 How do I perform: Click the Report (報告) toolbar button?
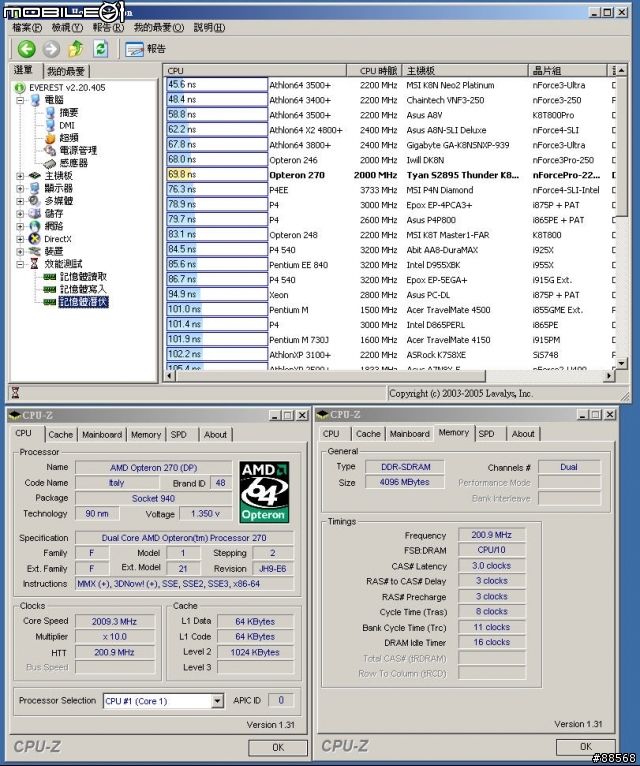(x=145, y=49)
